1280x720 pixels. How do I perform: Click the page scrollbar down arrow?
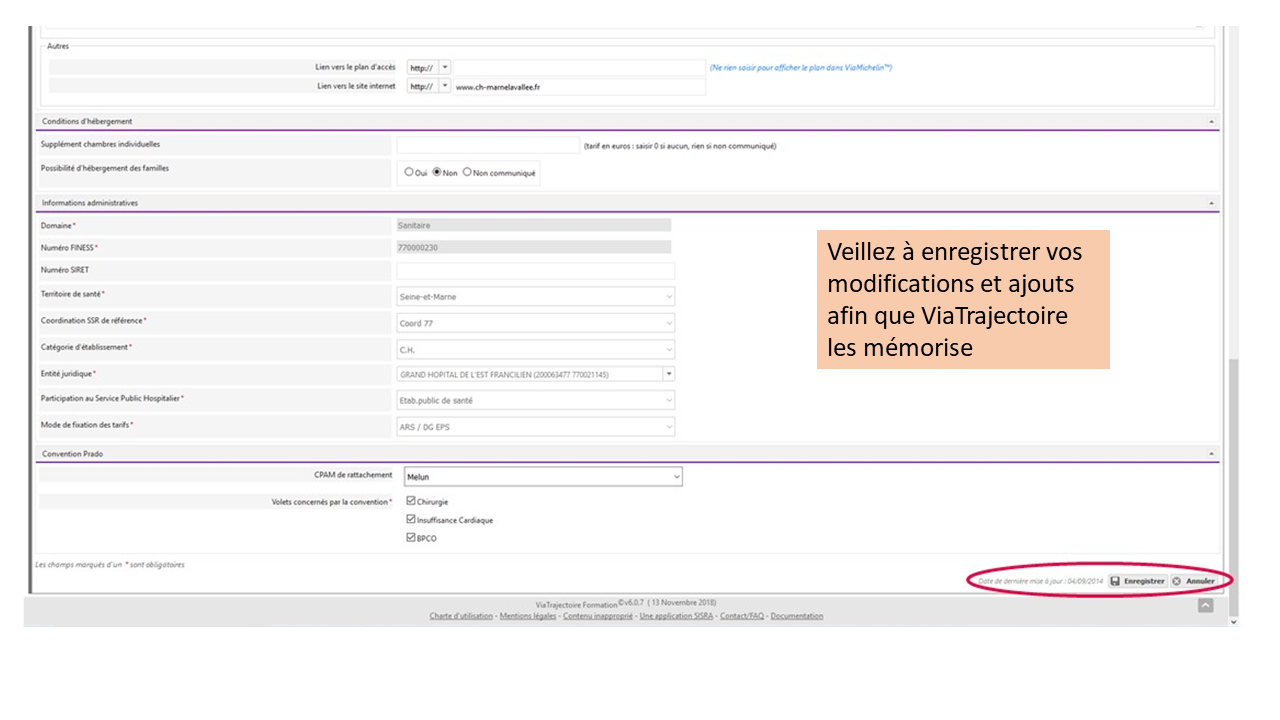[1232, 621]
